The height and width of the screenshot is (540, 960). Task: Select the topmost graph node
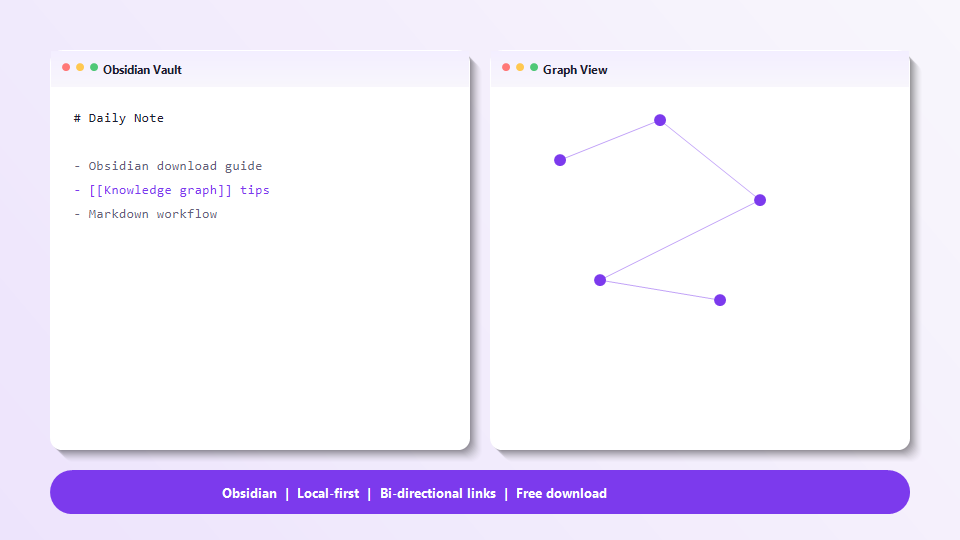pos(660,120)
